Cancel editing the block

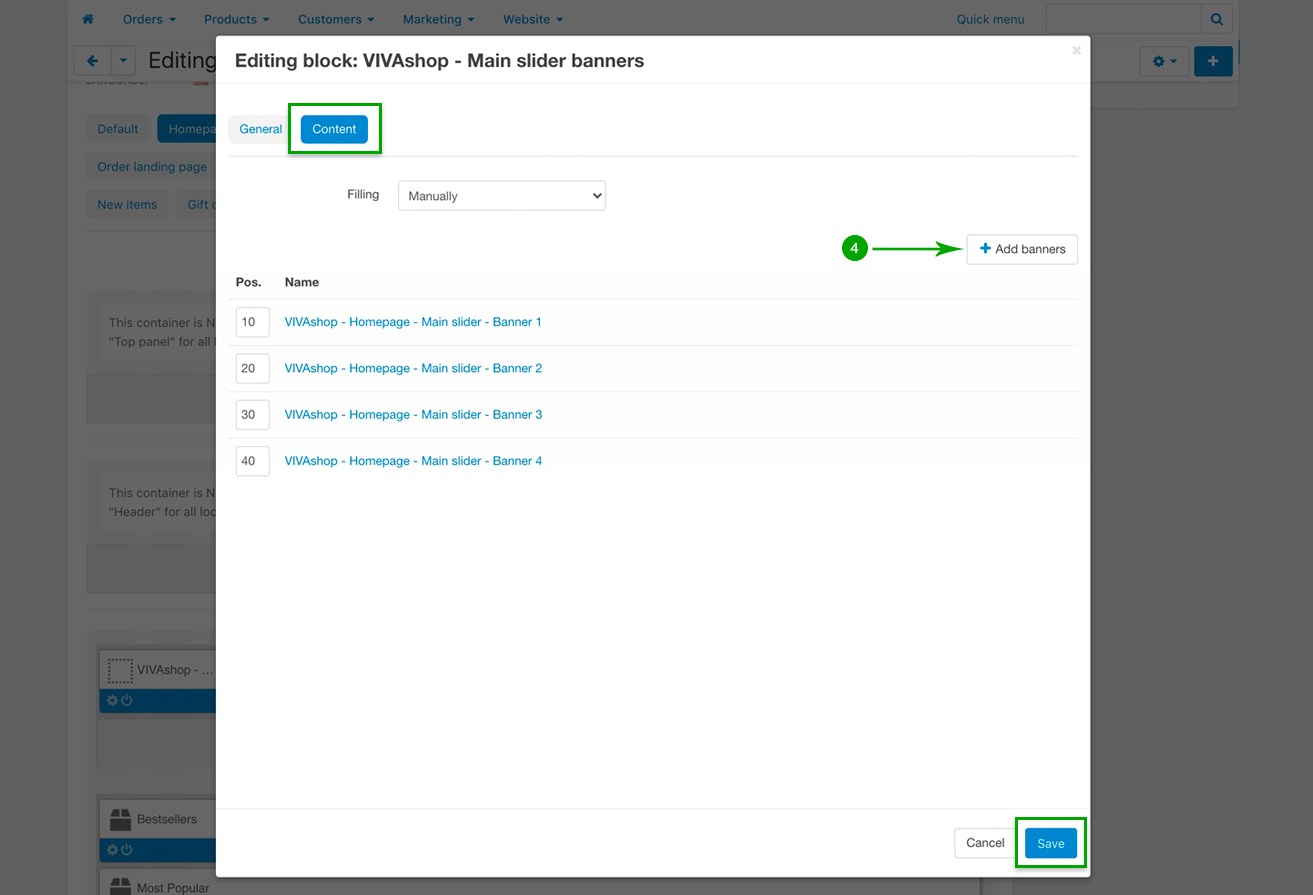coord(984,843)
